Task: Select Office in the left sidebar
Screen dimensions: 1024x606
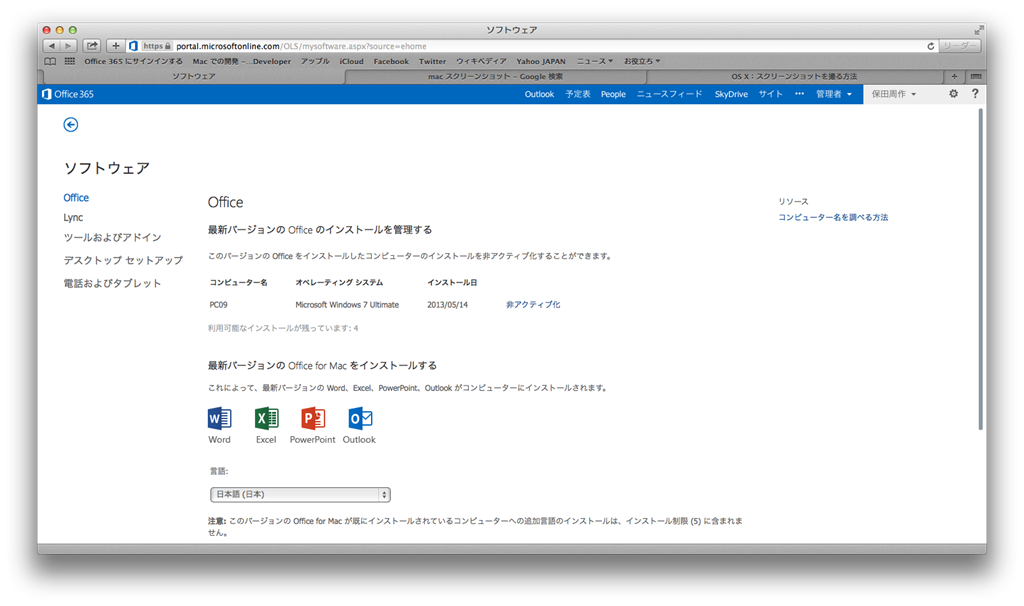Action: 76,198
